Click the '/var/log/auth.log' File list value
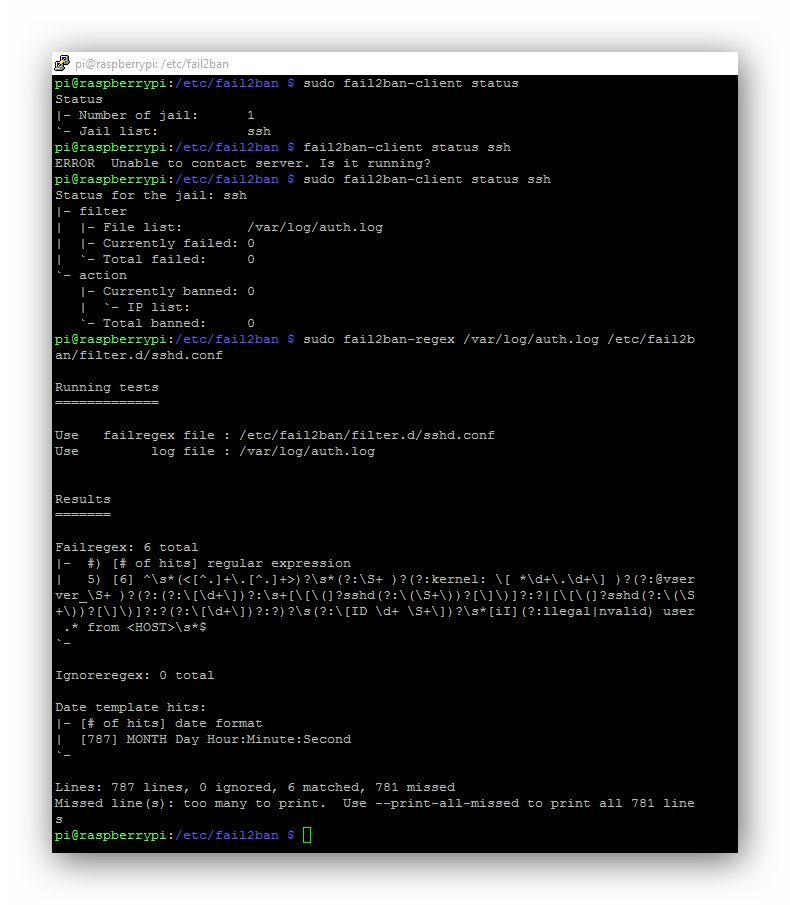Viewport: 790px width, 905px height. point(314,227)
